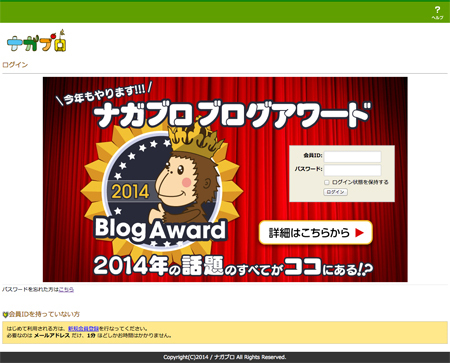This screenshot has width=450, height=363.
Task: Open help via the question mark icon
Action: tap(437, 10)
